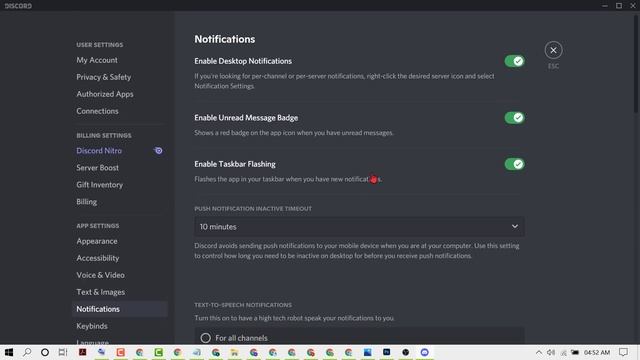
Task: Close settings with the ESC X button
Action: point(553,50)
